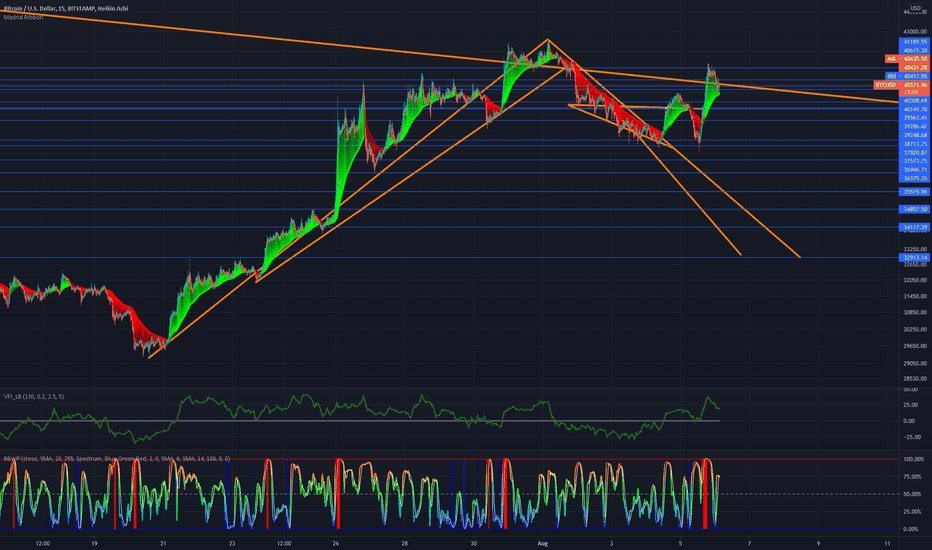Click the red Ask price label

pyautogui.click(x=906, y=59)
